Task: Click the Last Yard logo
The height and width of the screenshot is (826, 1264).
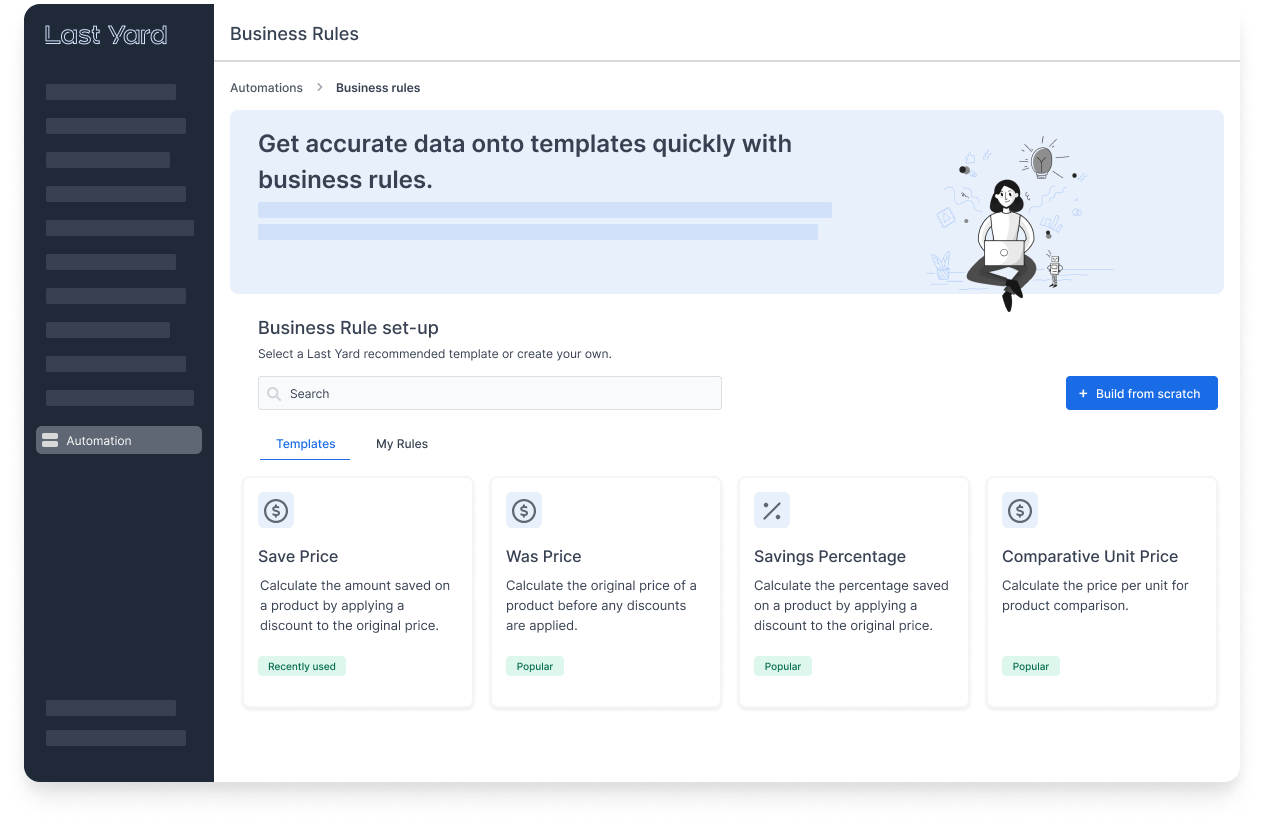Action: 106,35
